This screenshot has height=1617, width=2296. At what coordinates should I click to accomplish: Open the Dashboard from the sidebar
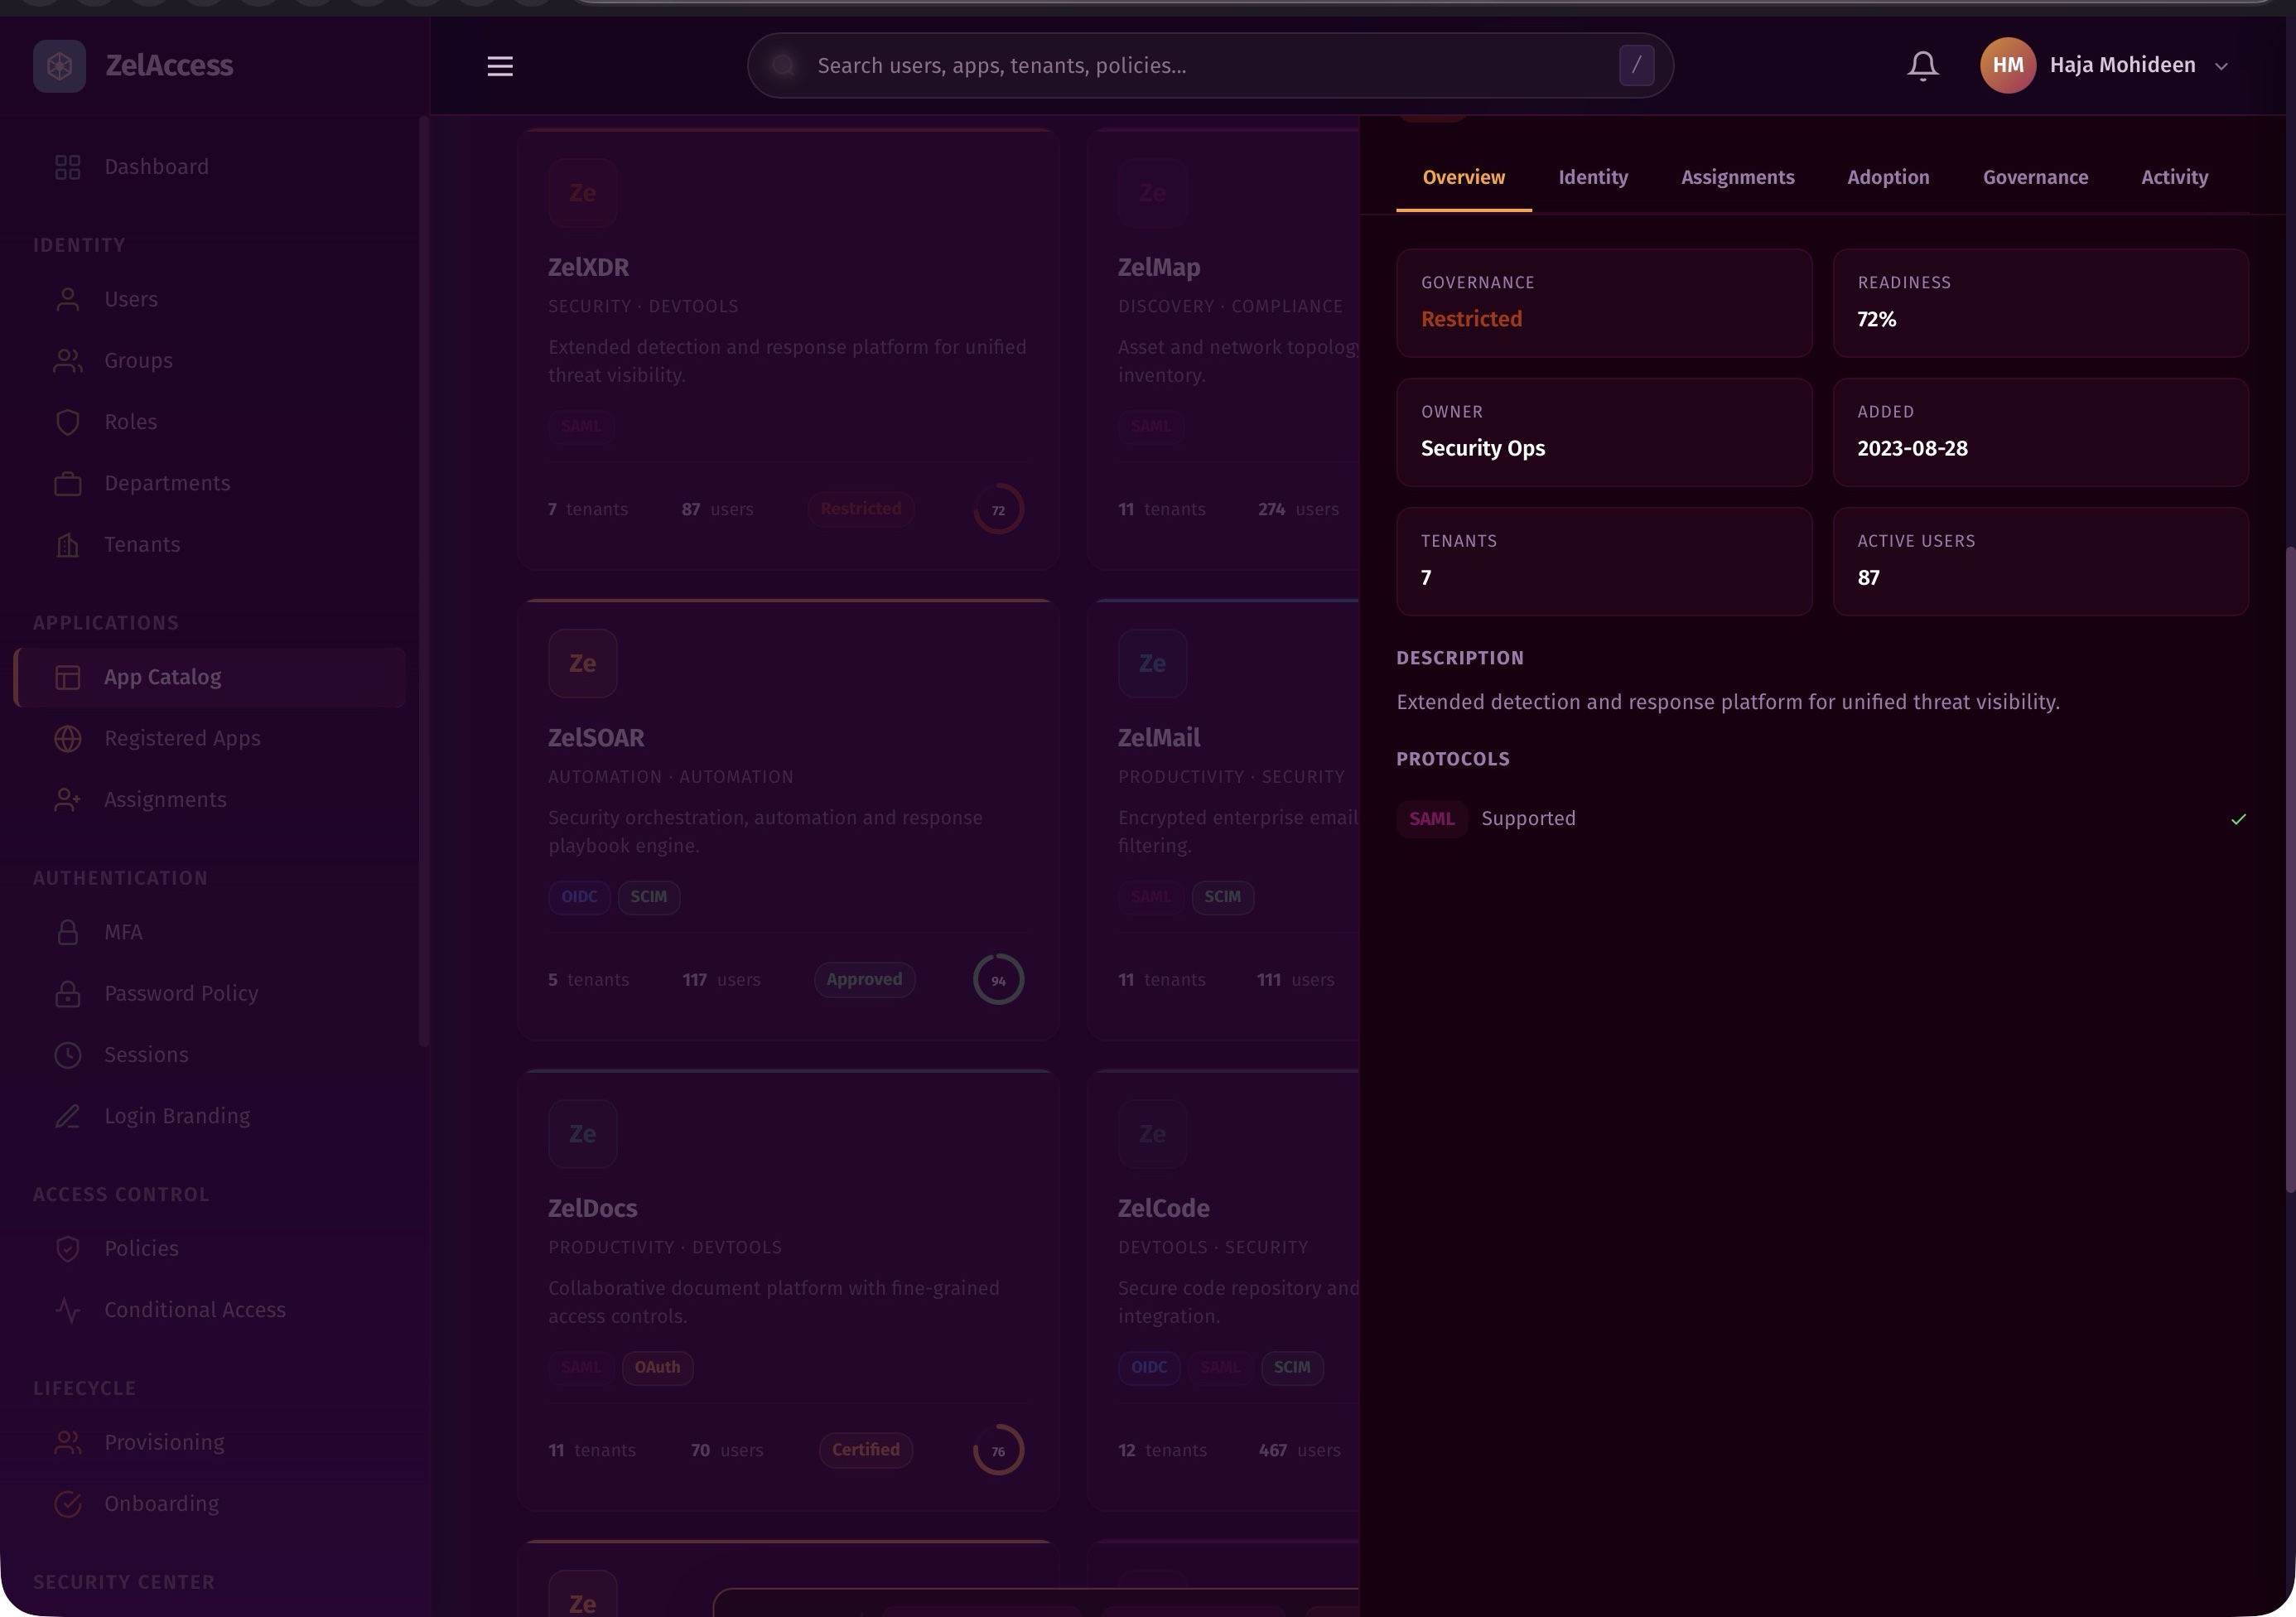point(156,166)
